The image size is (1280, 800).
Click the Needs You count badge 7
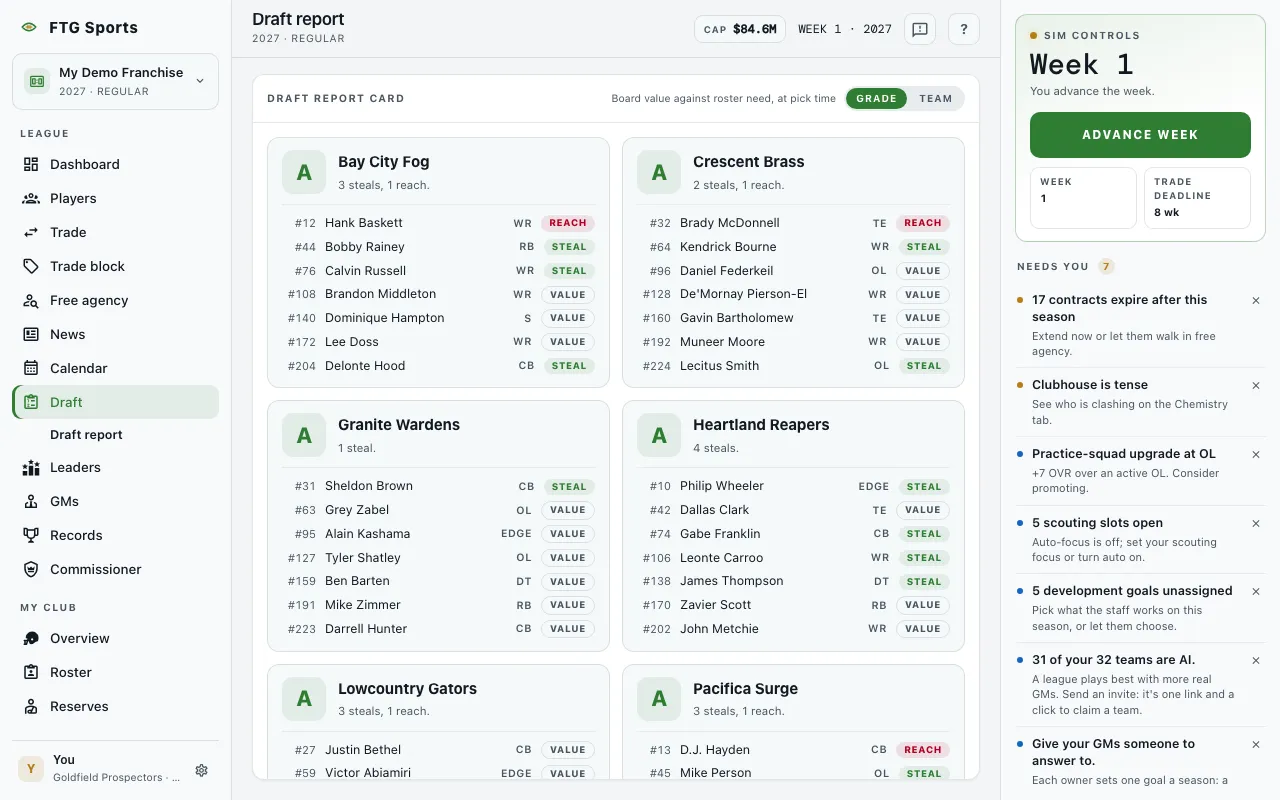tap(1106, 267)
